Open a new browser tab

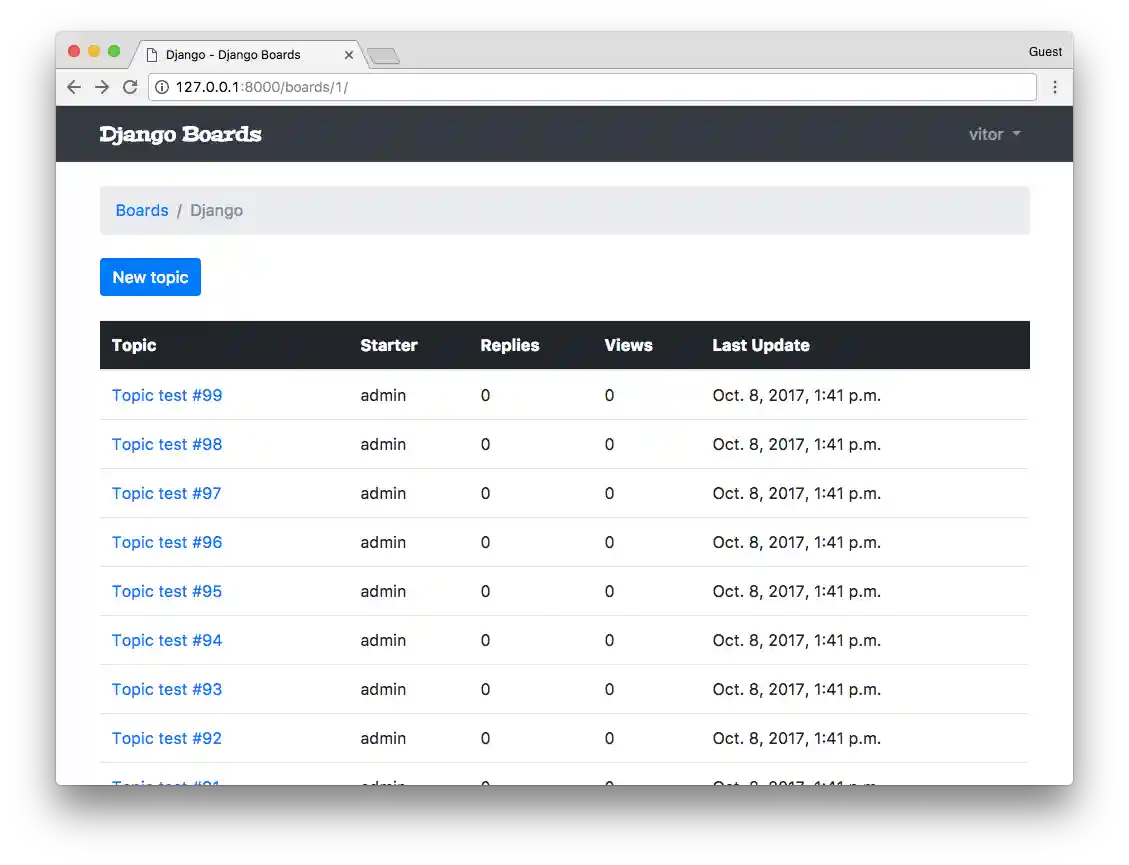click(x=383, y=56)
